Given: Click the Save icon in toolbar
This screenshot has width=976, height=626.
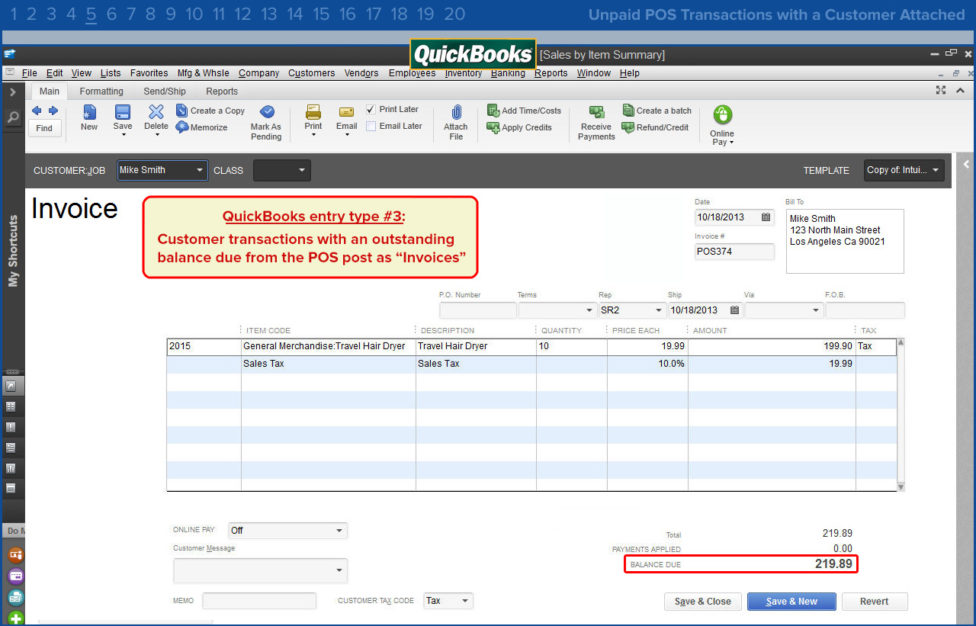Looking at the screenshot, I should [122, 112].
